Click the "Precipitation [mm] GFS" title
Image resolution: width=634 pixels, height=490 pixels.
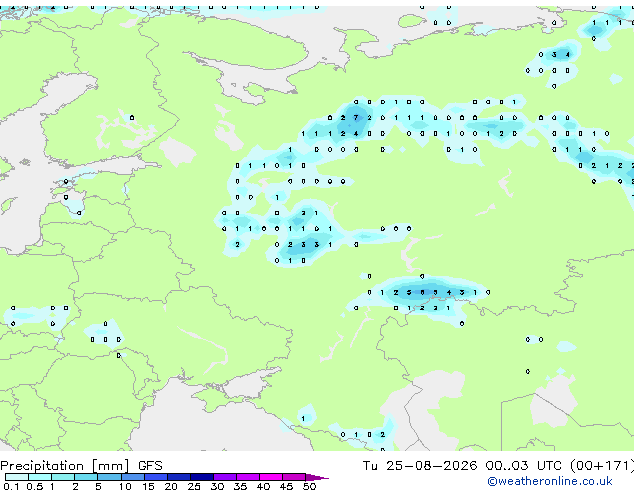[x=81, y=466]
